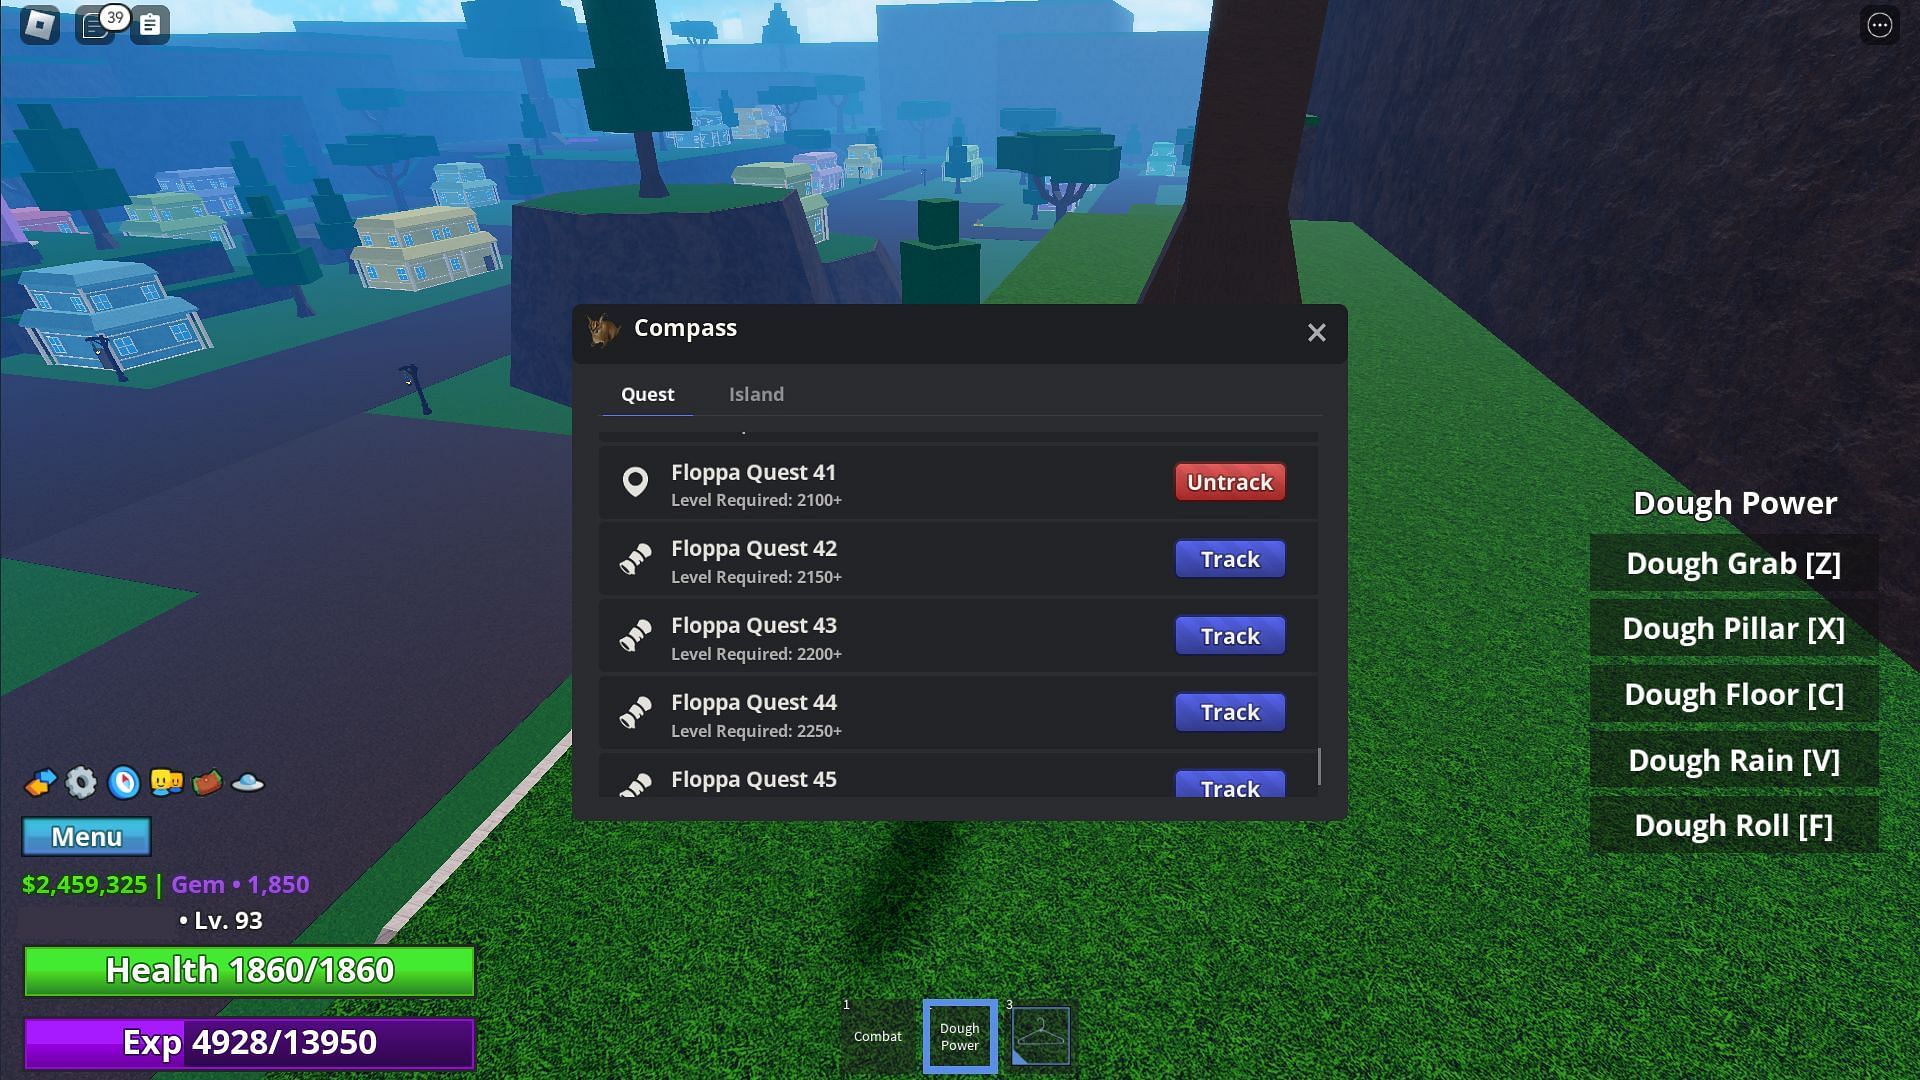This screenshot has width=1920, height=1080.
Task: Toggle tracking for Floppa Quest 45
Action: click(1229, 786)
